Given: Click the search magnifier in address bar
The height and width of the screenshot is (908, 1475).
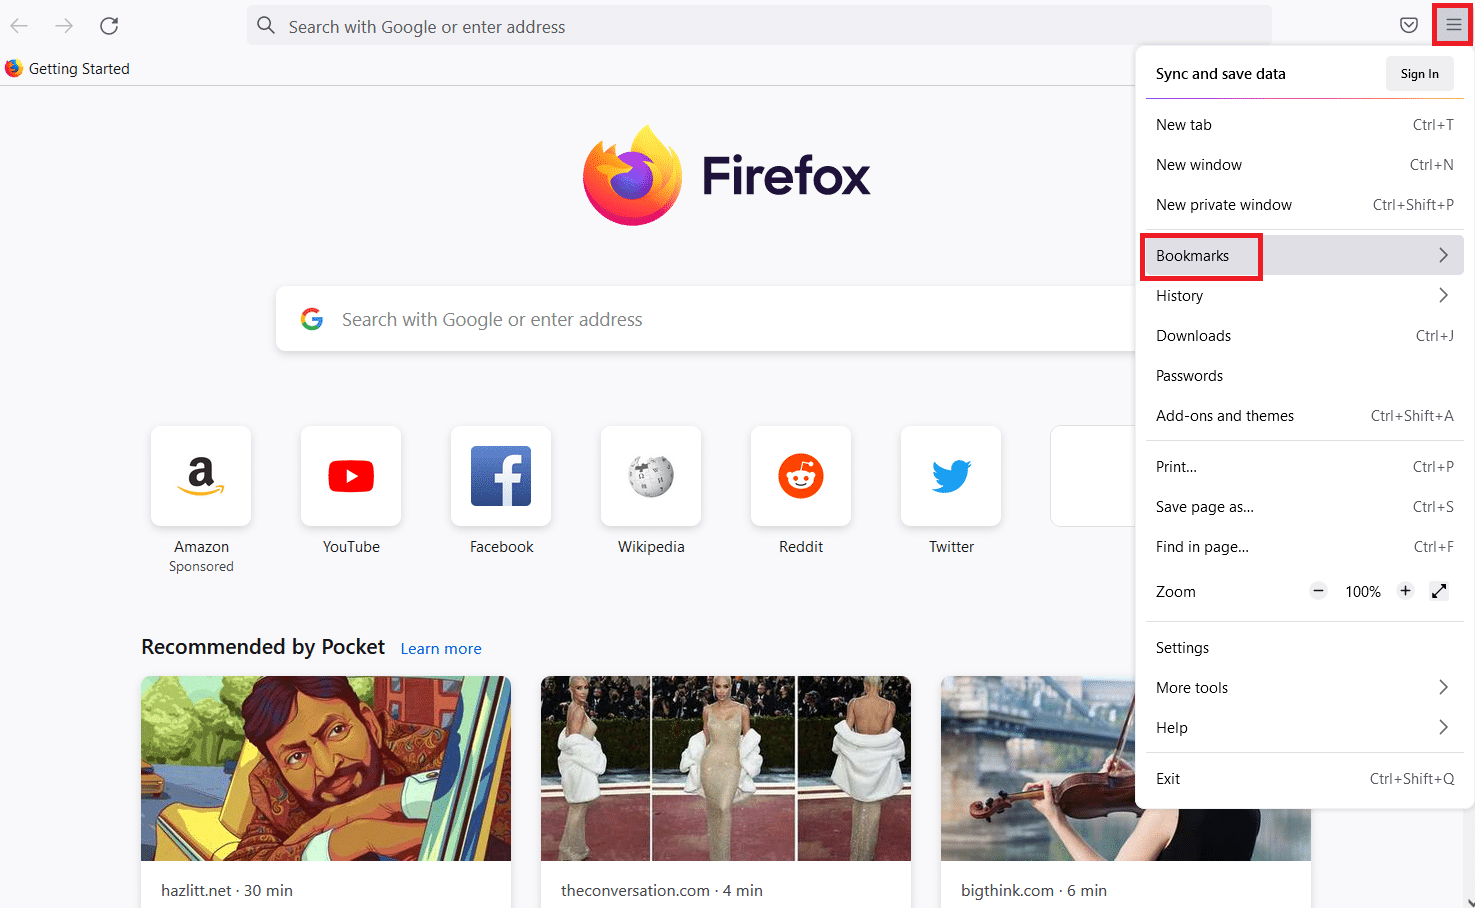Looking at the screenshot, I should pyautogui.click(x=266, y=25).
